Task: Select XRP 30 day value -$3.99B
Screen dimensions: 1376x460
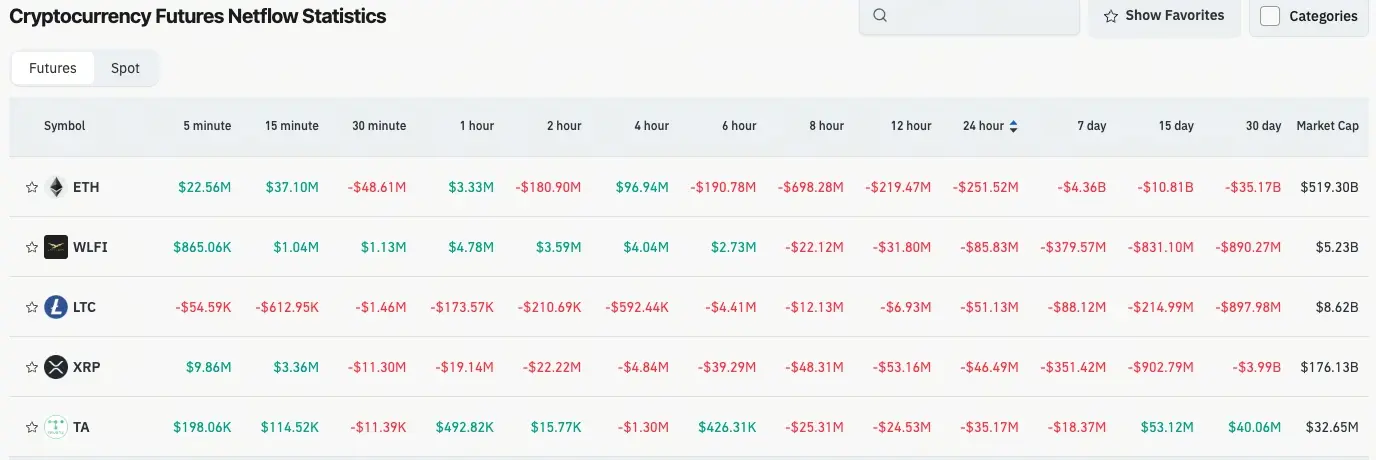Action: (x=1257, y=367)
